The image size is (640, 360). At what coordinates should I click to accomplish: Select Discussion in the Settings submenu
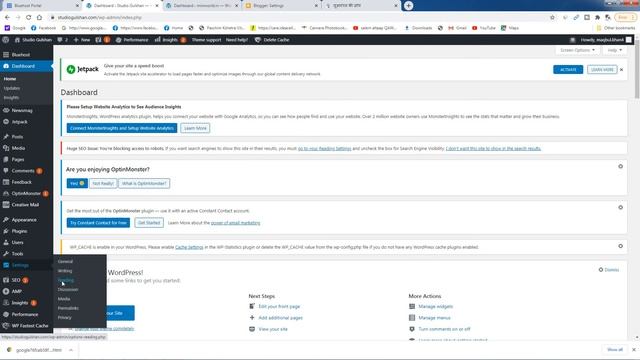(68, 289)
